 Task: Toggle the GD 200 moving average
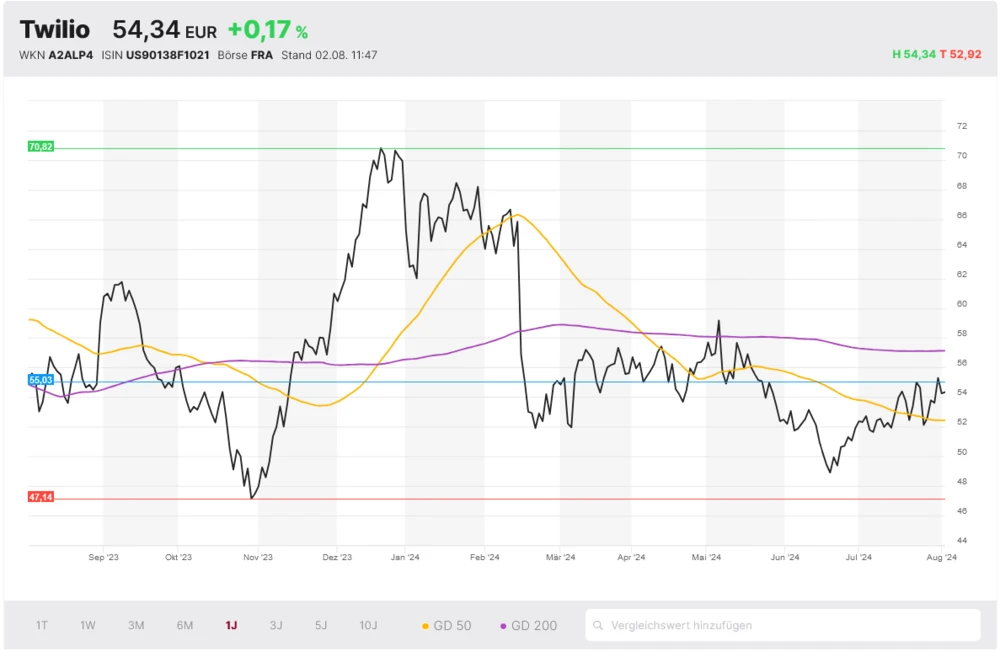(x=528, y=626)
